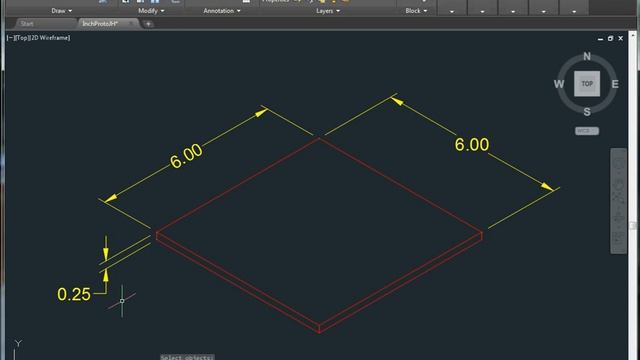Expand the Layers panel dropdown
The image size is (640, 360).
click(x=328, y=11)
